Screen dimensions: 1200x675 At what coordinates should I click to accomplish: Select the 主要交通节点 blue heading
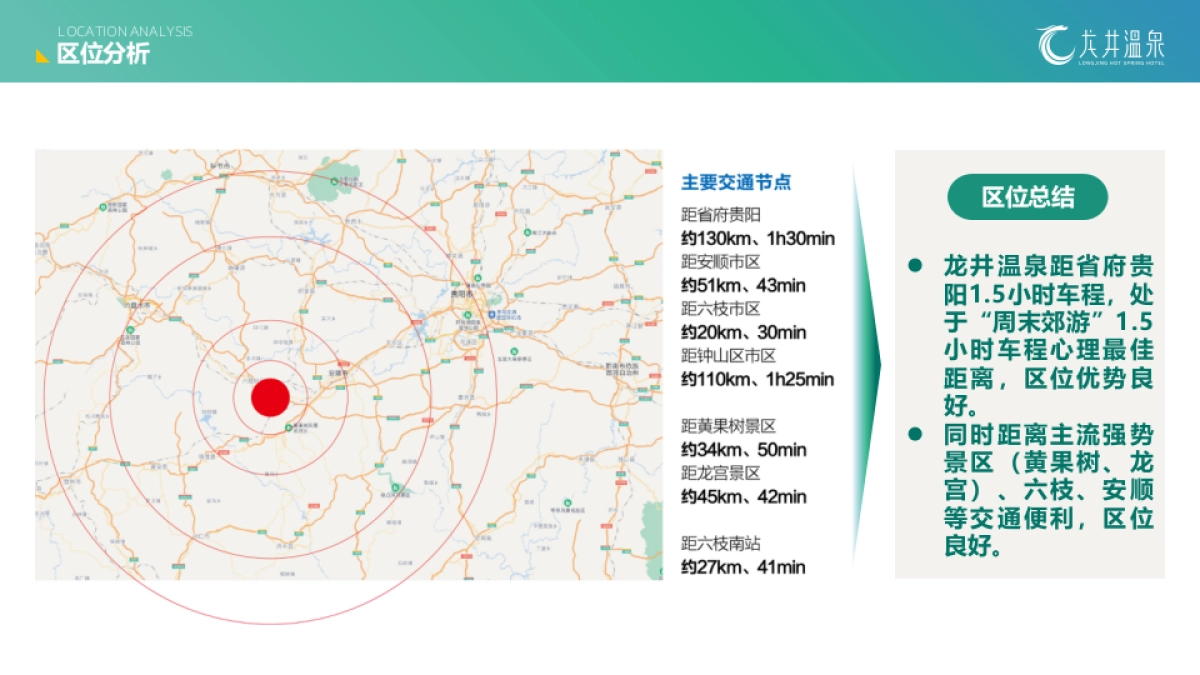tap(736, 182)
